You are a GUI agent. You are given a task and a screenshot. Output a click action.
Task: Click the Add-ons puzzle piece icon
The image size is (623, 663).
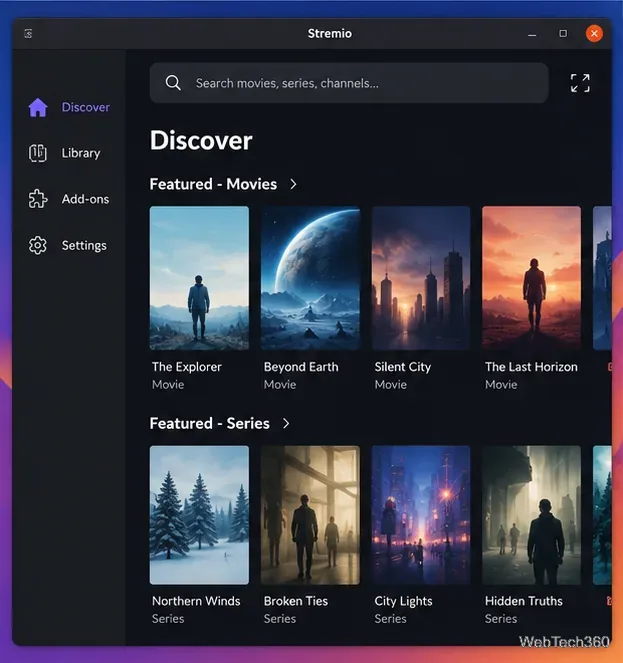38,199
